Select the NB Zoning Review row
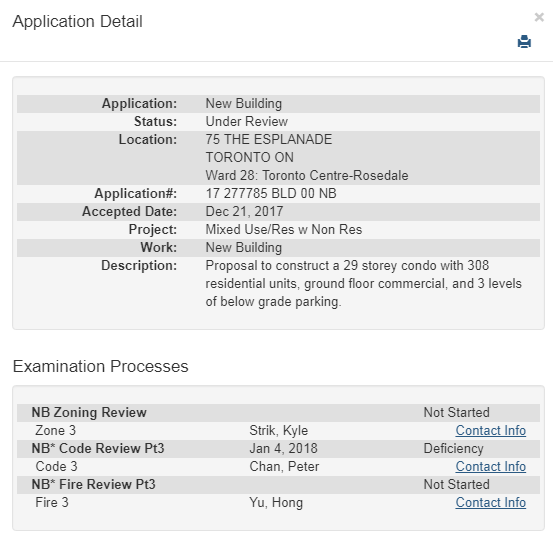 coord(278,413)
